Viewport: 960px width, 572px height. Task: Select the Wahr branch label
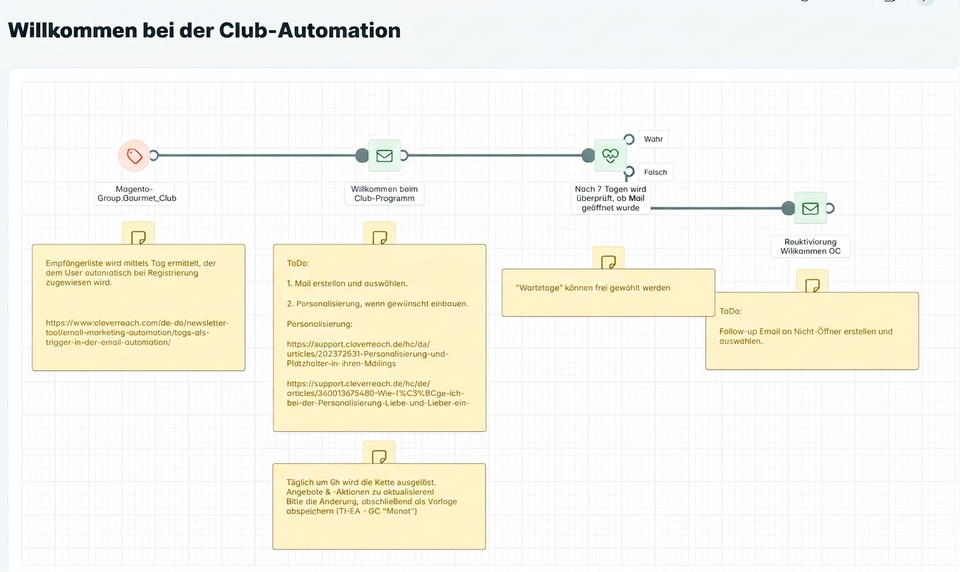click(653, 139)
